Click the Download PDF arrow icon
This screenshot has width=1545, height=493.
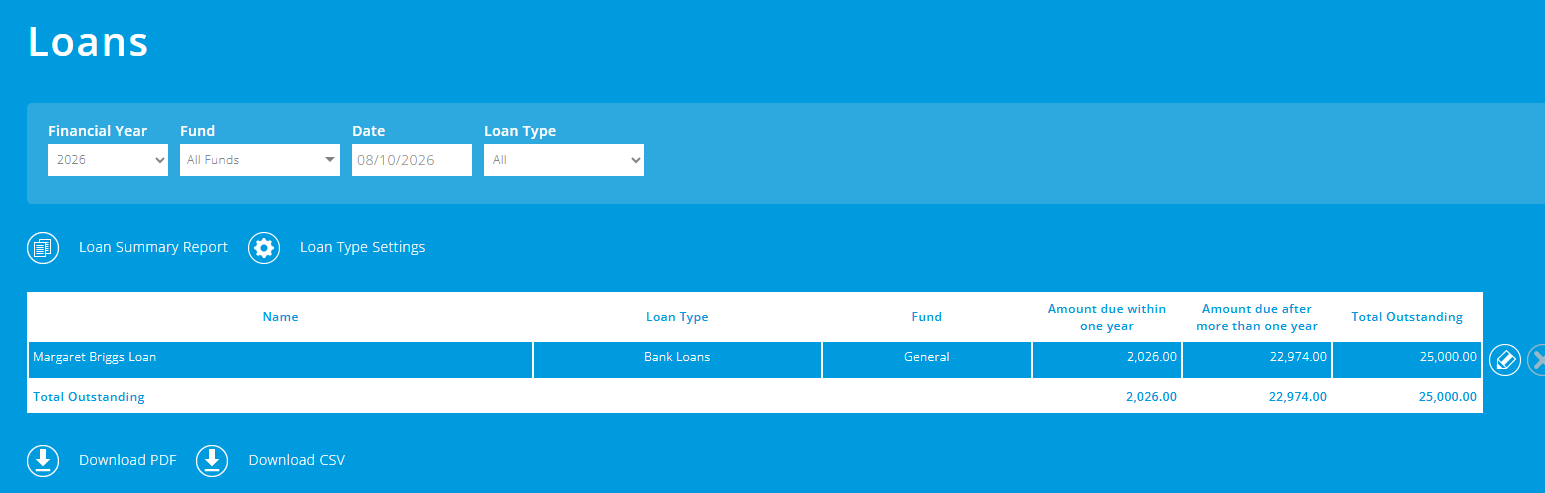(43, 460)
